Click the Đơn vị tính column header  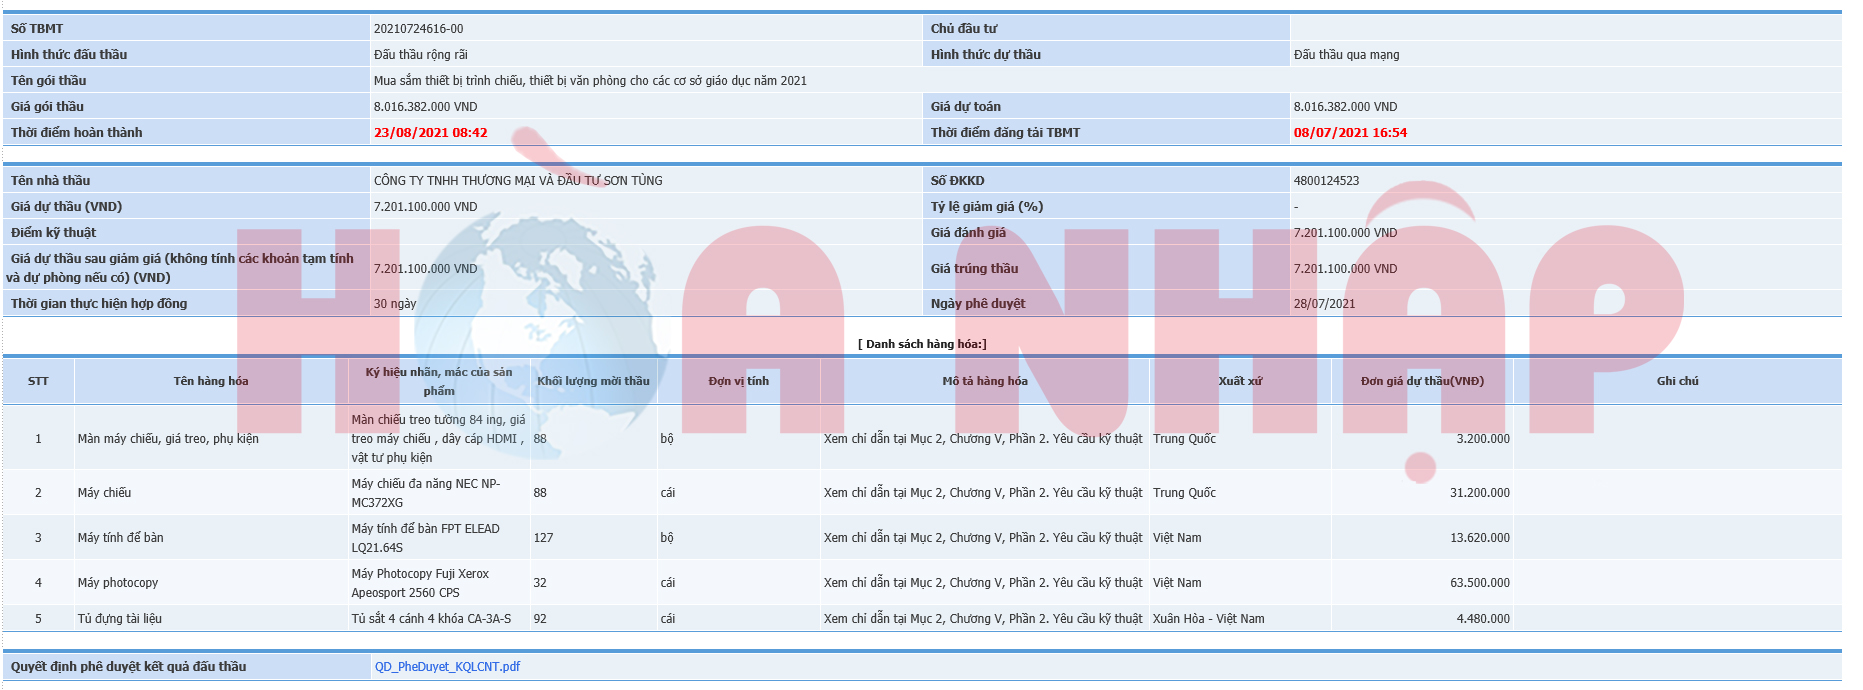click(x=738, y=381)
